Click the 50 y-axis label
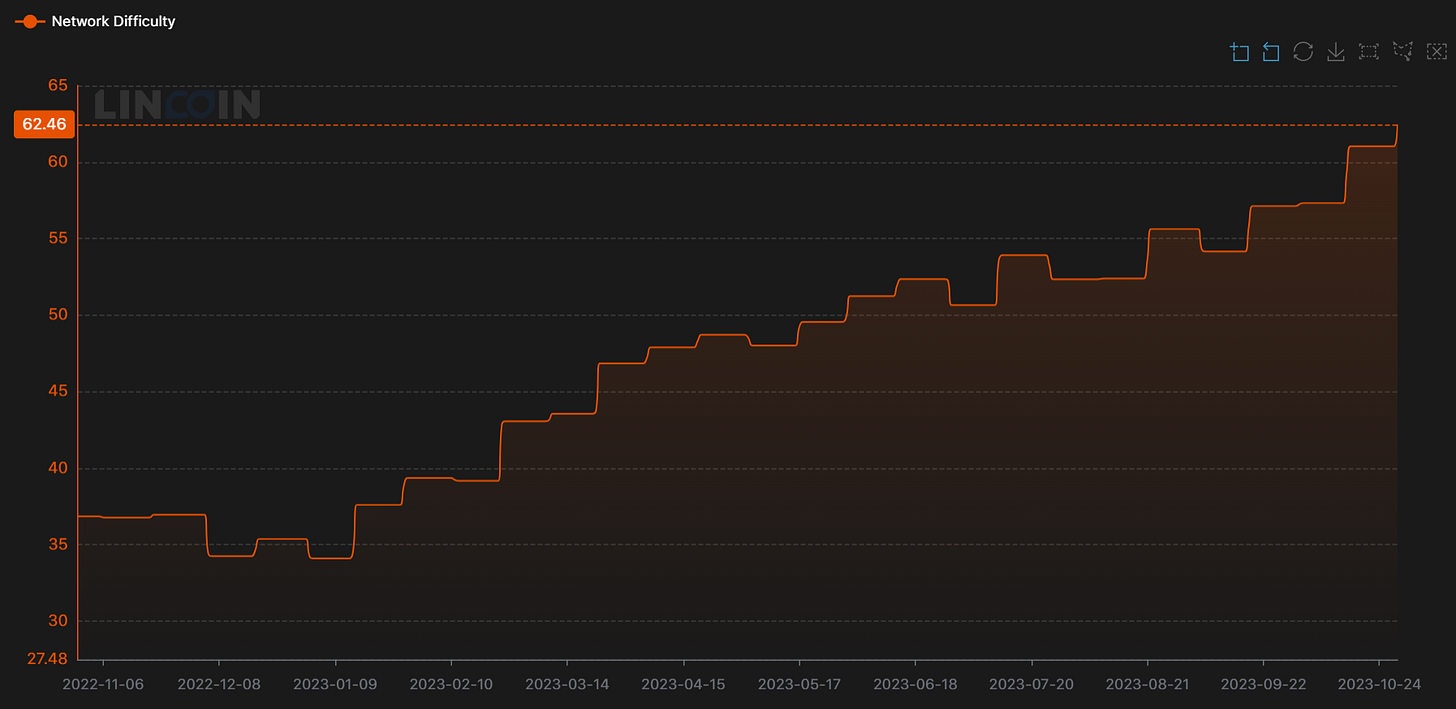The image size is (1456, 709). [58, 315]
